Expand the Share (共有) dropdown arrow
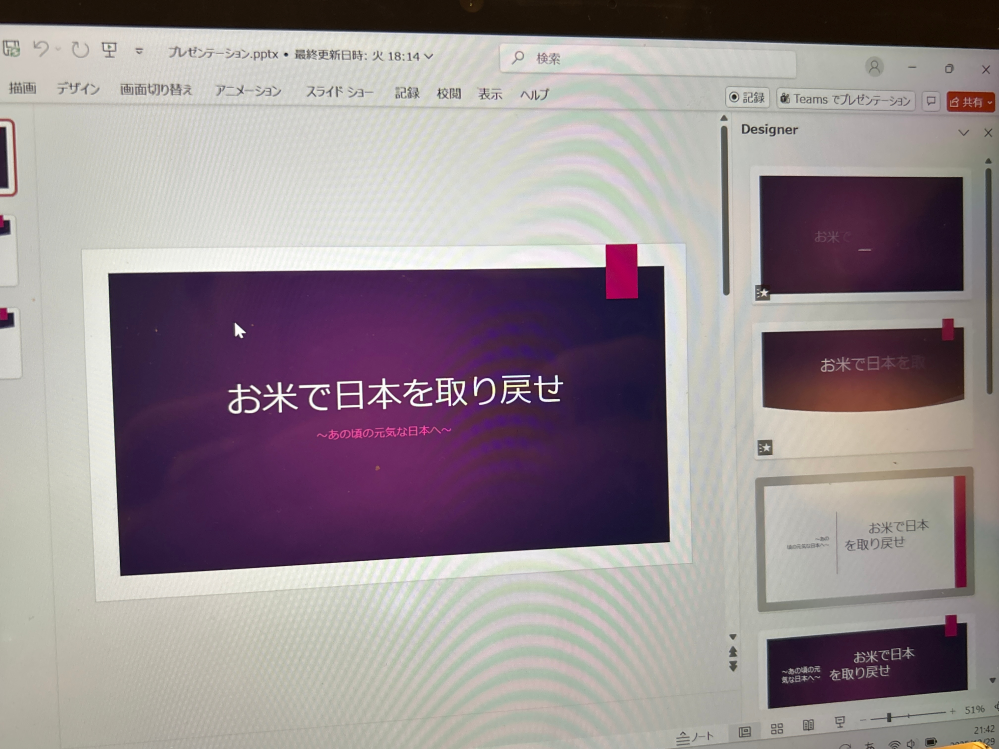The image size is (999, 749). click(x=988, y=100)
